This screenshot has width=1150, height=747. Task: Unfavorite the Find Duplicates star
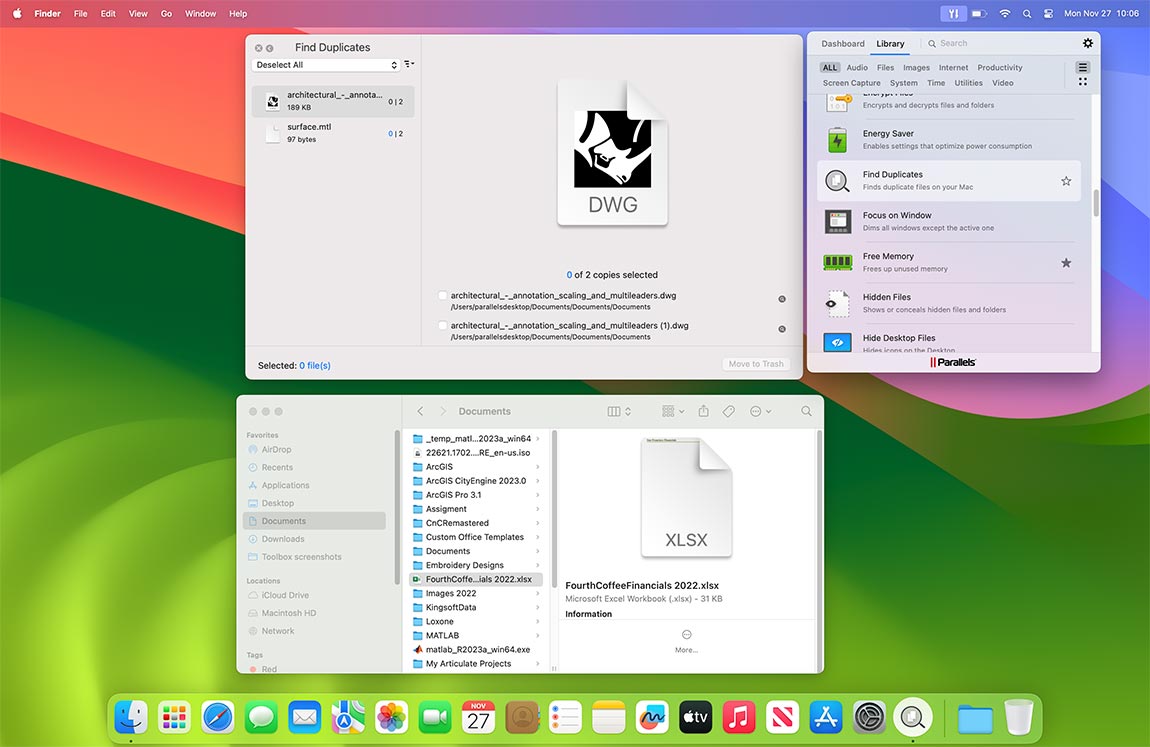point(1066,180)
